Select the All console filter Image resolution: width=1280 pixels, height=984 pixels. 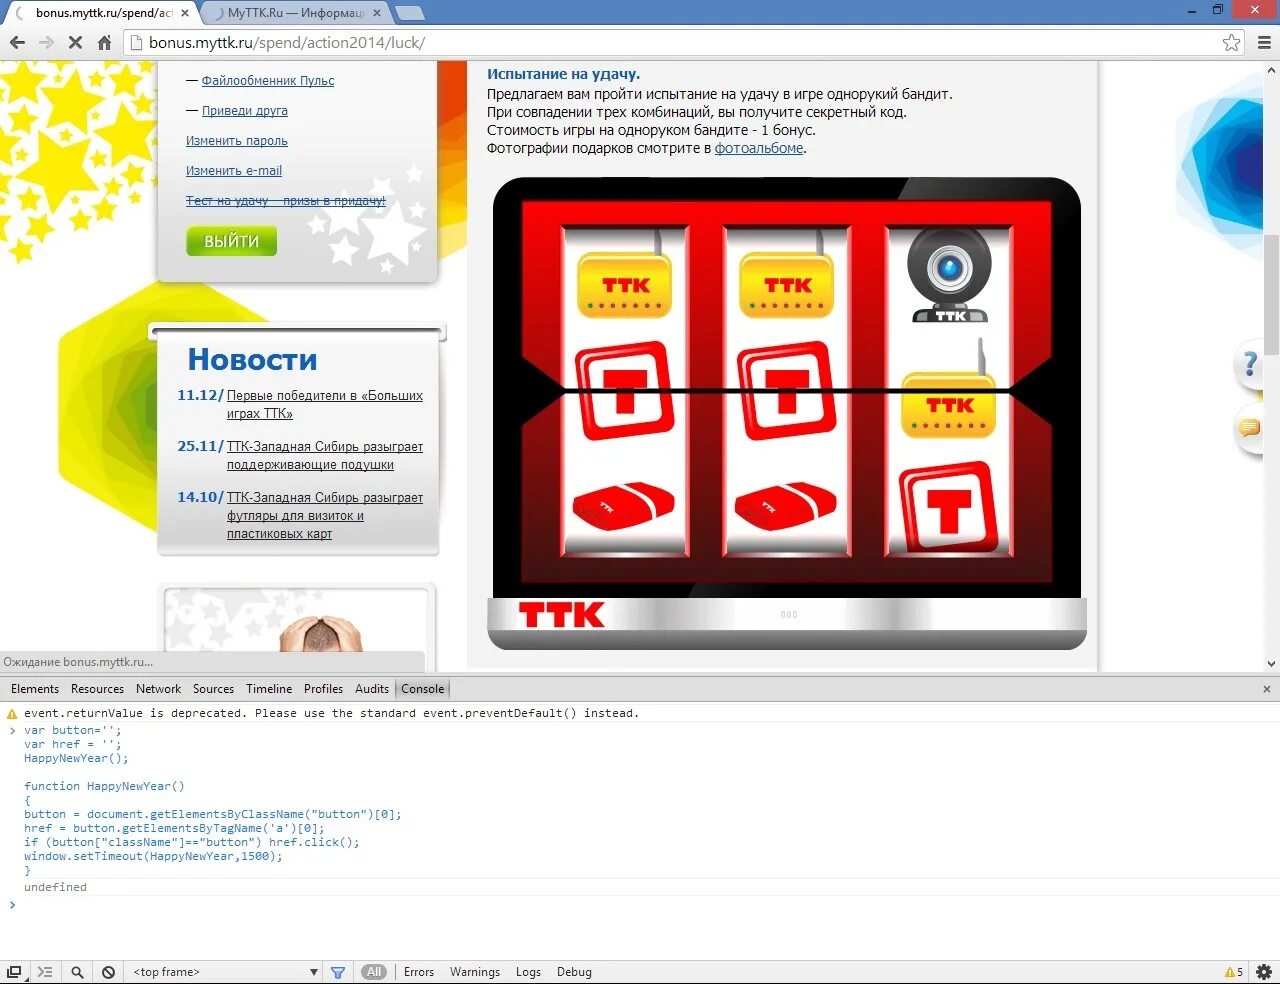pyautogui.click(x=374, y=972)
